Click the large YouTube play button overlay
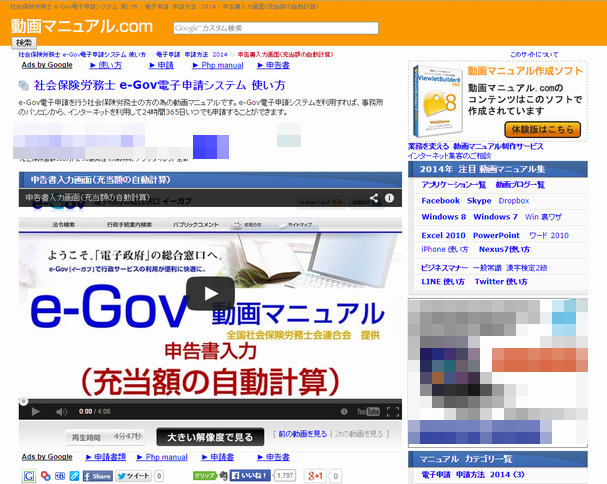The image size is (607, 484). coord(210,293)
